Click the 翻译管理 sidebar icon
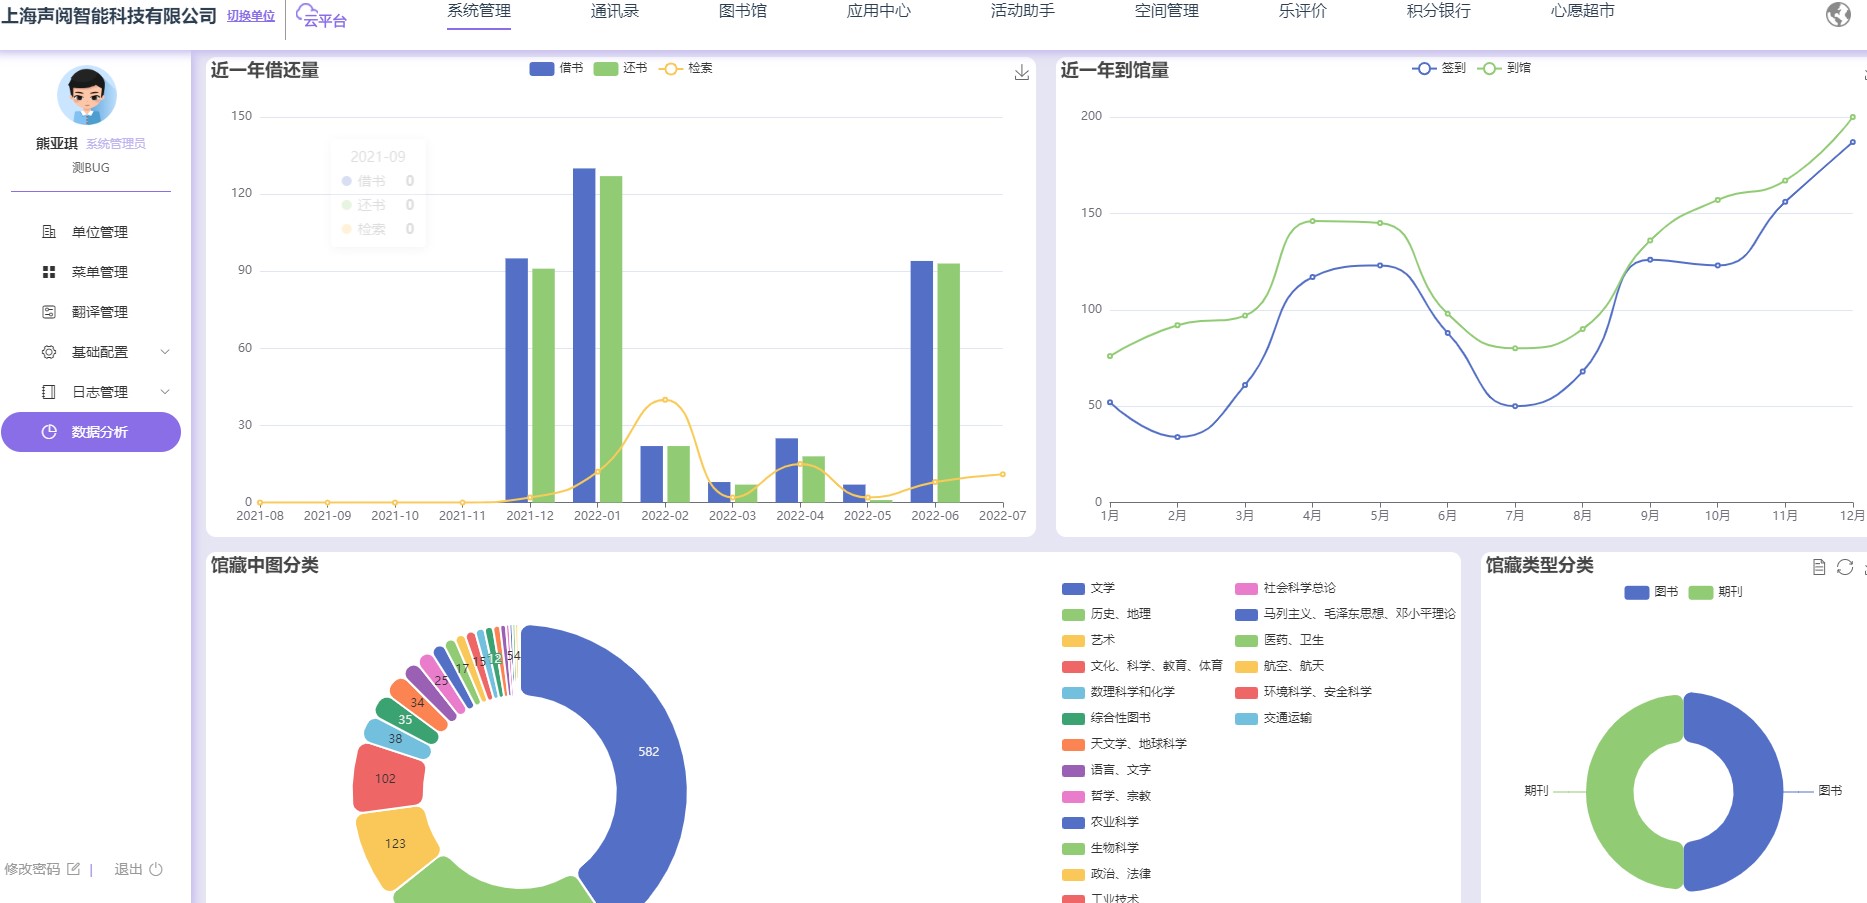This screenshot has width=1867, height=903. 49,312
